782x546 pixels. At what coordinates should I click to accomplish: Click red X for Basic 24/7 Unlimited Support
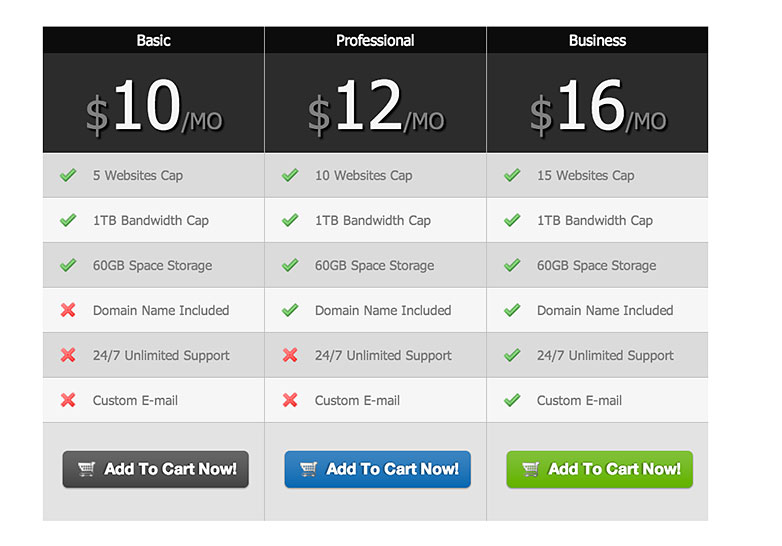68,355
